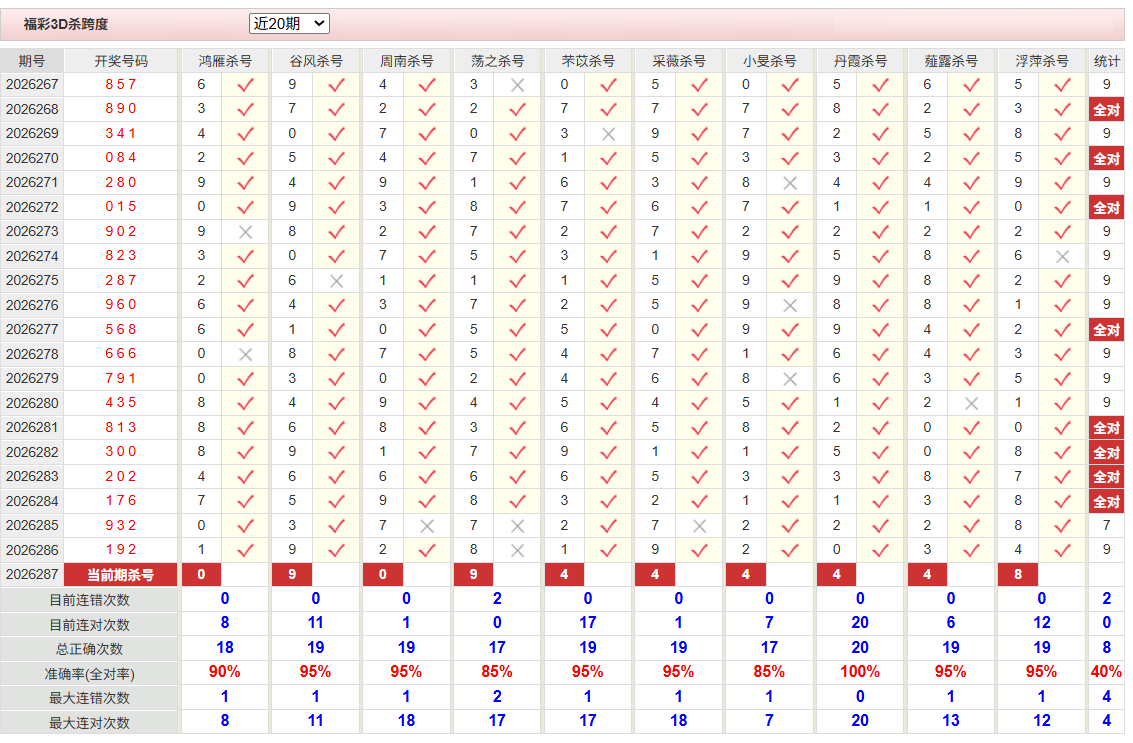Click the check mark in row 2026286 under 浮萍杀号
Viewport: 1133px width, 743px height.
point(1062,551)
